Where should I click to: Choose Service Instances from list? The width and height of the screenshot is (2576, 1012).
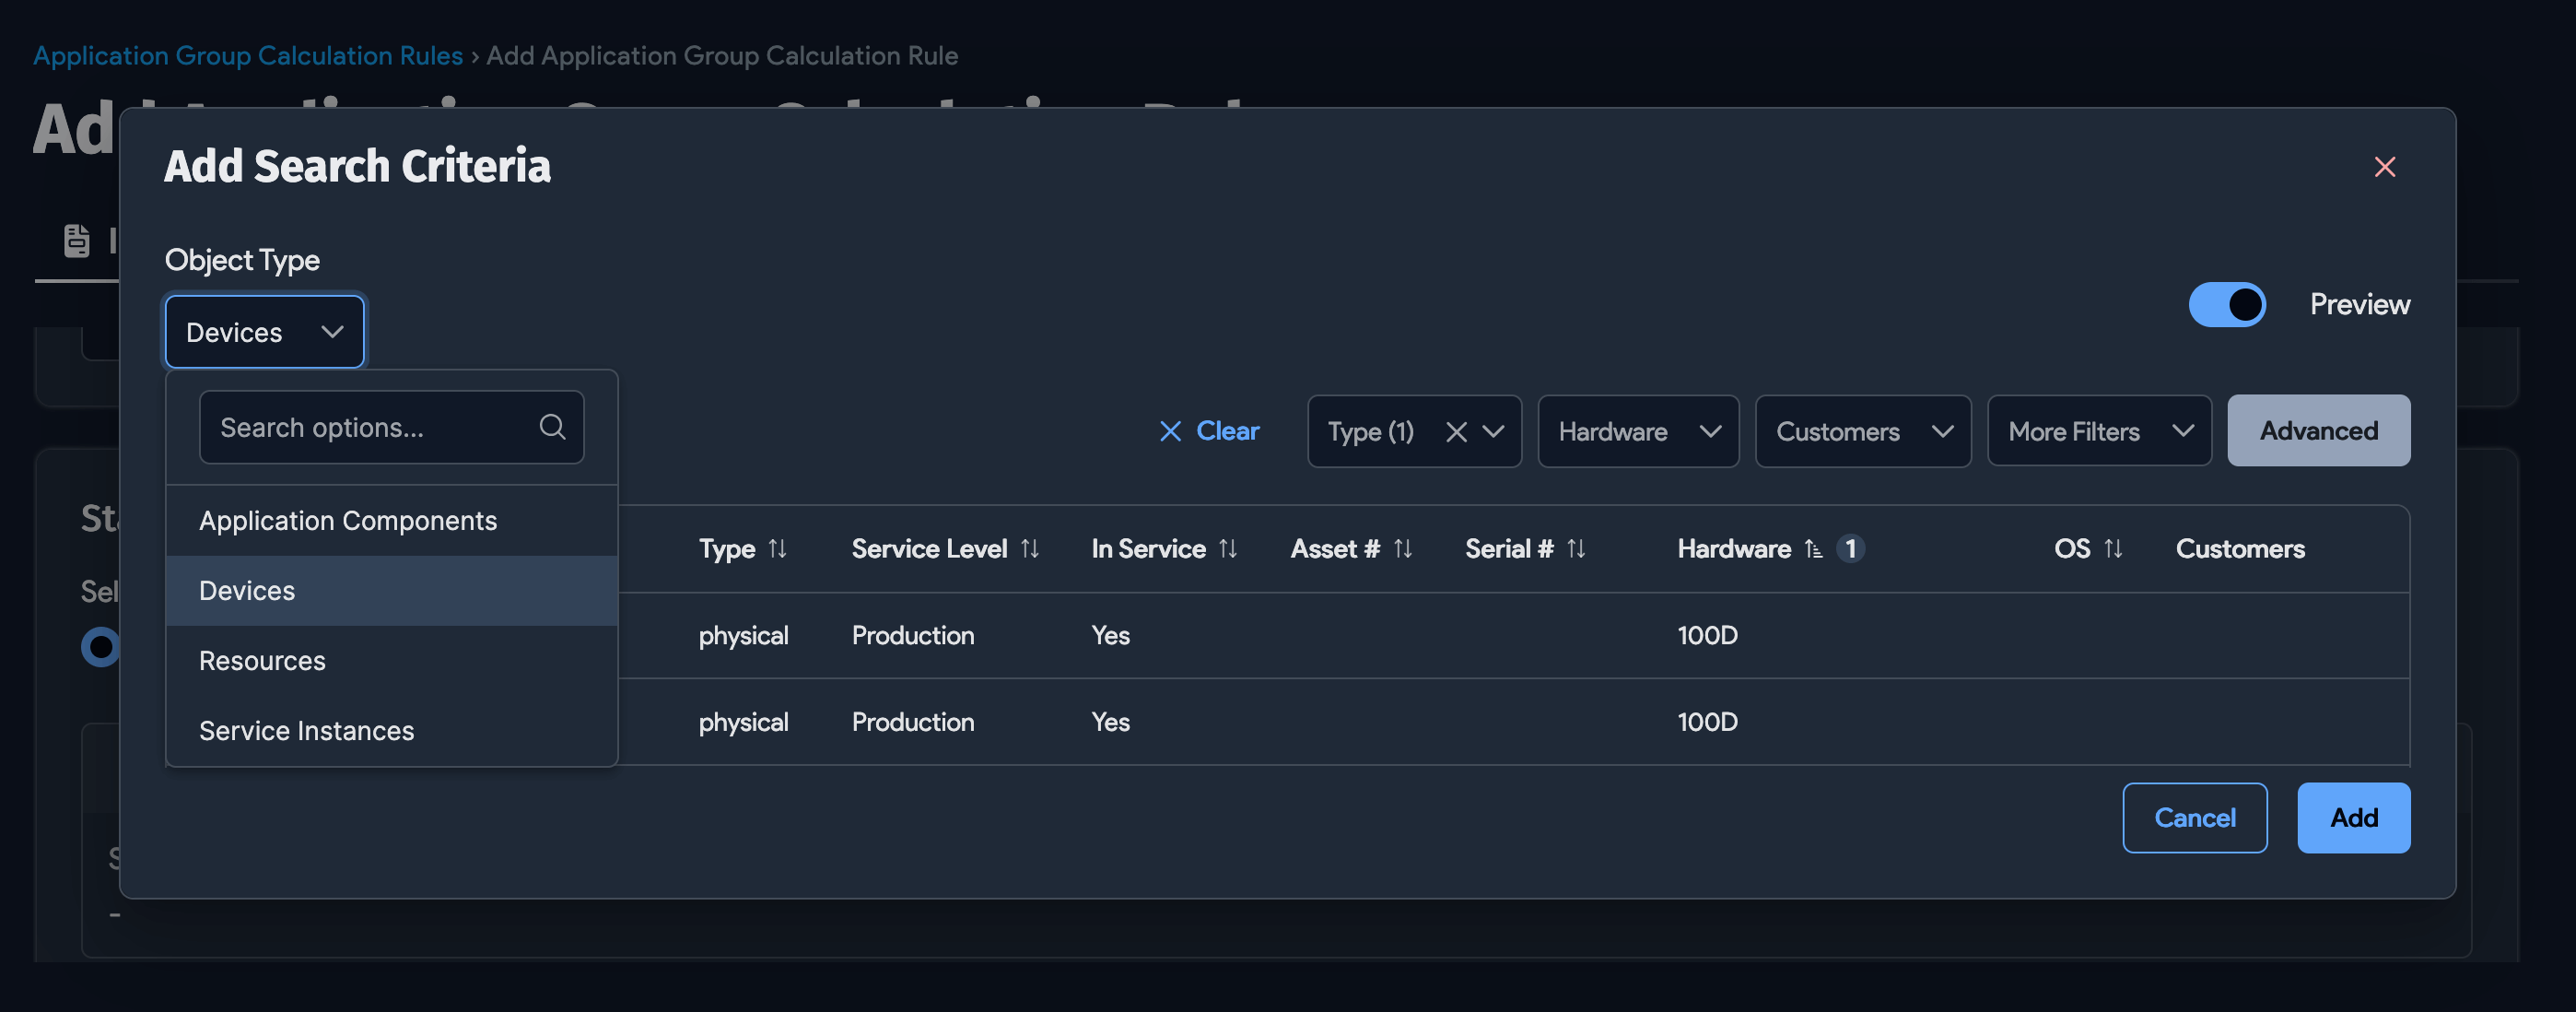click(306, 731)
